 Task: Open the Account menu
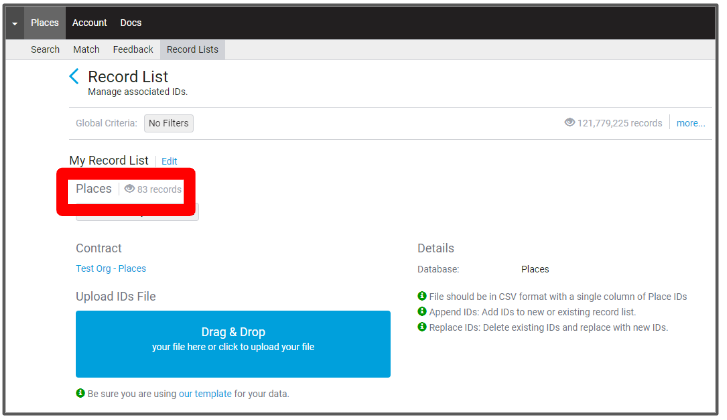click(90, 23)
